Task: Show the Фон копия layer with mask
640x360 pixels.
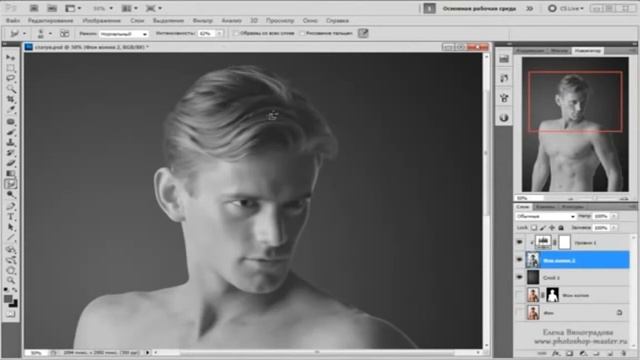Action: pos(519,295)
